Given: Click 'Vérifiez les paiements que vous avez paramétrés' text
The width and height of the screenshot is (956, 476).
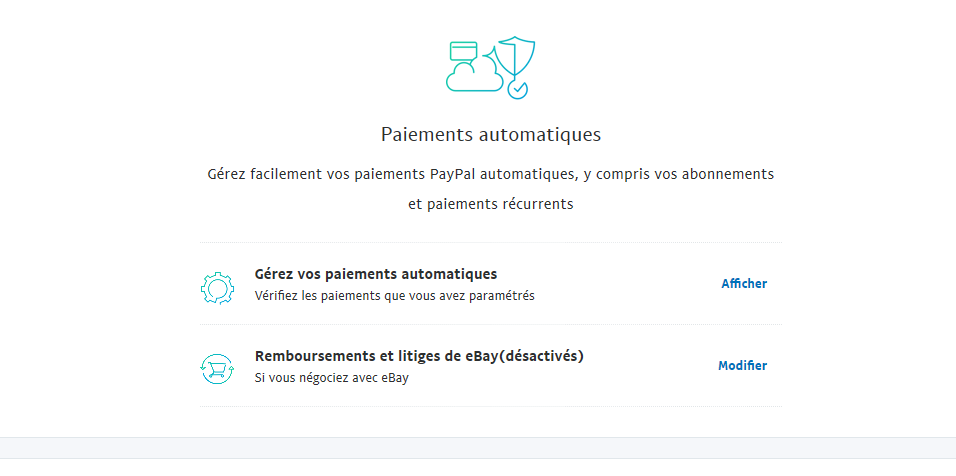Looking at the screenshot, I should (x=394, y=296).
